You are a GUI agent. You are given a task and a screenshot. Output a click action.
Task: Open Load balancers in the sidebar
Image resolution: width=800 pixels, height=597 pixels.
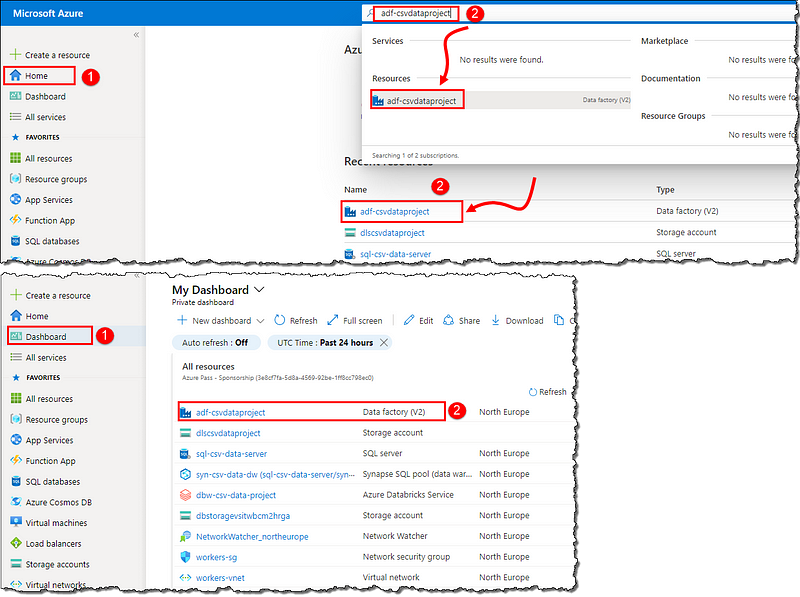pyautogui.click(x=53, y=544)
